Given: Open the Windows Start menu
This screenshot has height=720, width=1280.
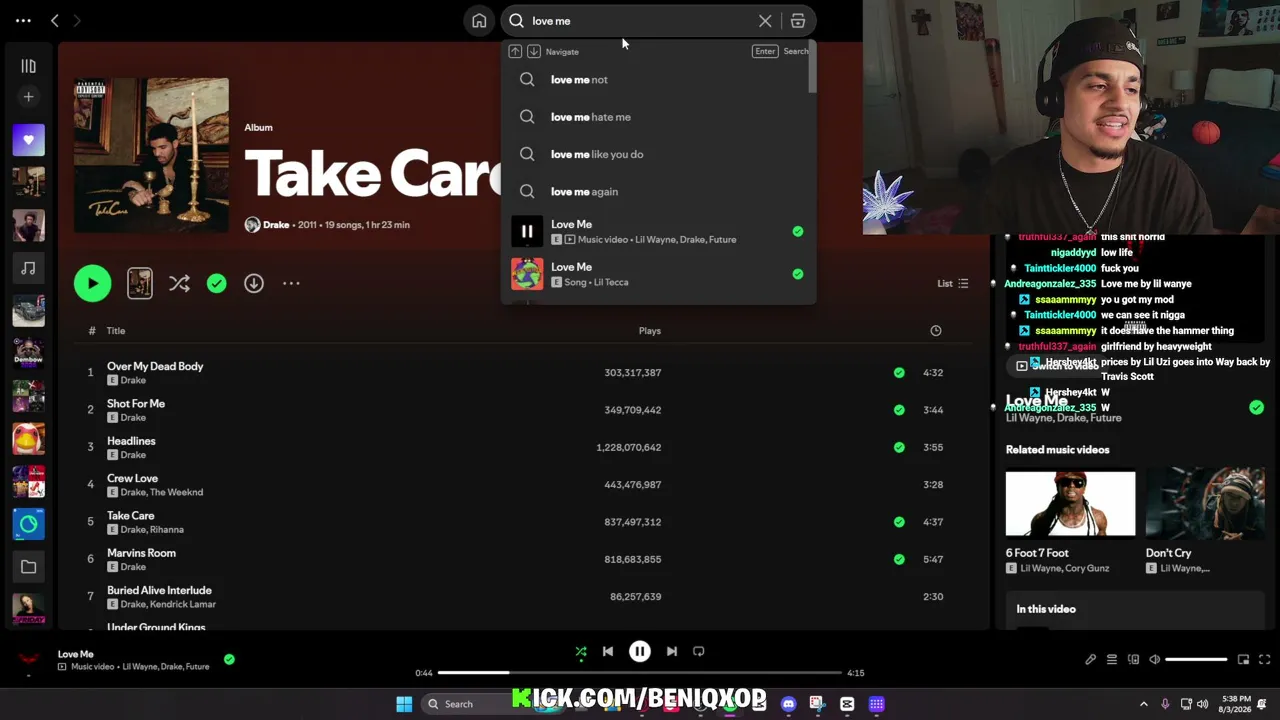Looking at the screenshot, I should [404, 704].
